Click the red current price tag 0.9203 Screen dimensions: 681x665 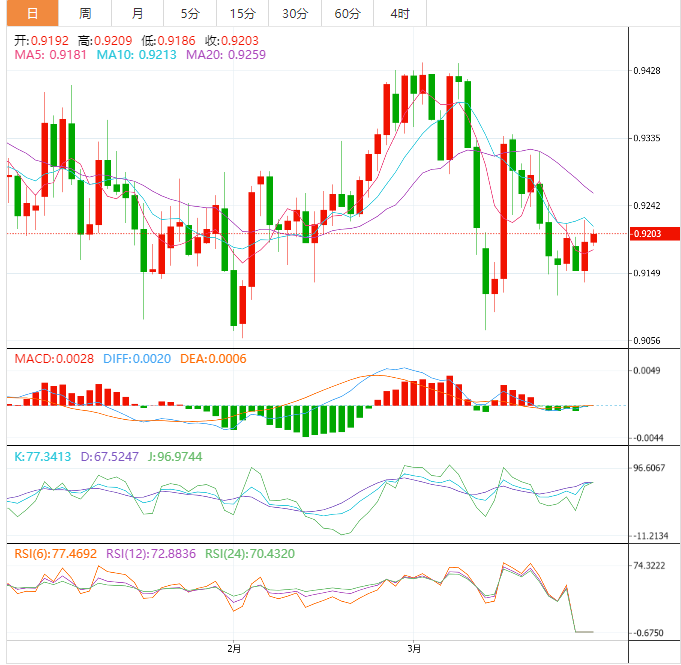pos(655,234)
